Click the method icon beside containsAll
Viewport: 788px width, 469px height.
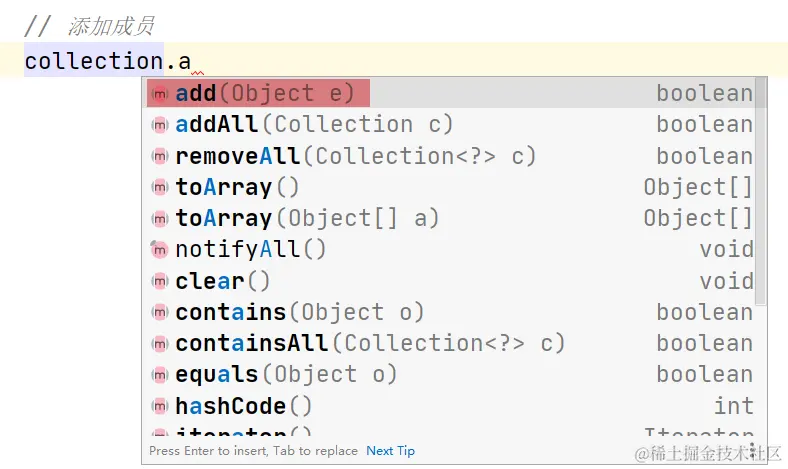point(159,344)
